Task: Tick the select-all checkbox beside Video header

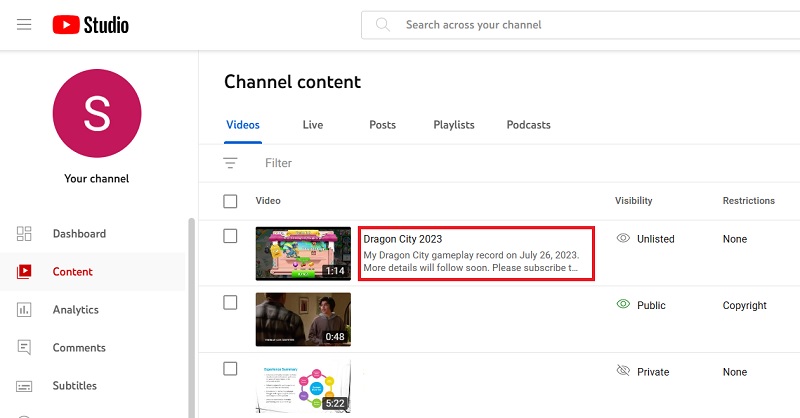Action: click(x=230, y=201)
